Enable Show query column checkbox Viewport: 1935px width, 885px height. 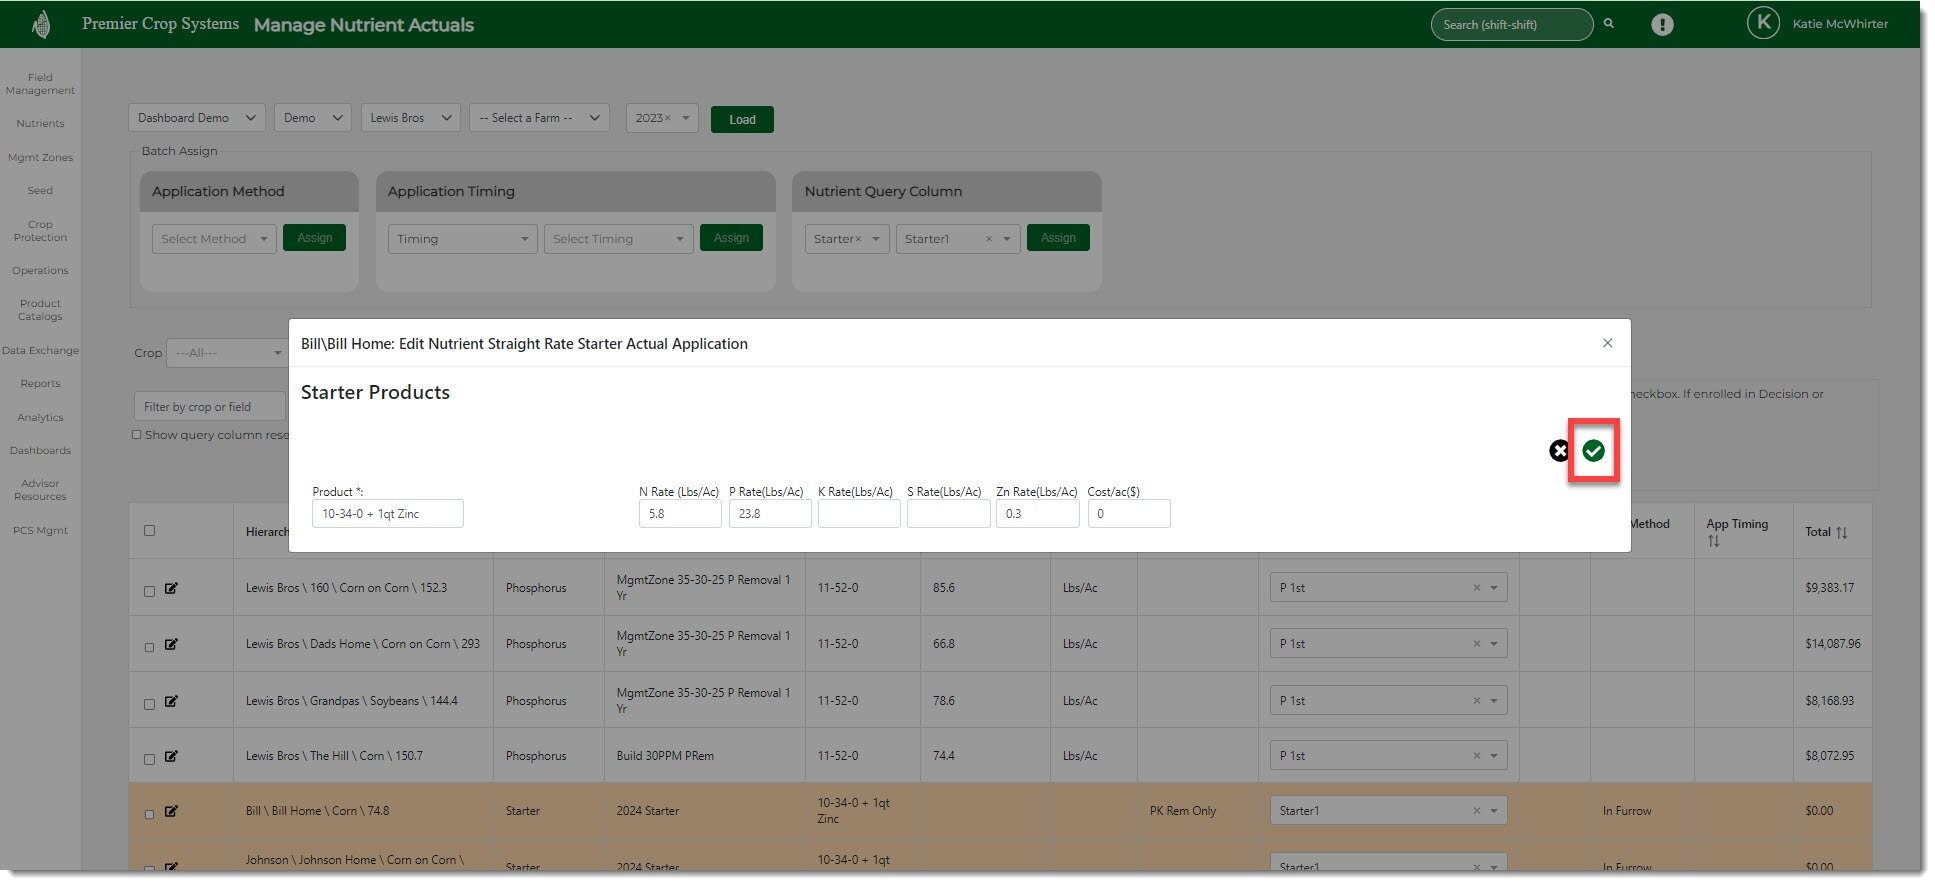pyautogui.click(x=137, y=435)
